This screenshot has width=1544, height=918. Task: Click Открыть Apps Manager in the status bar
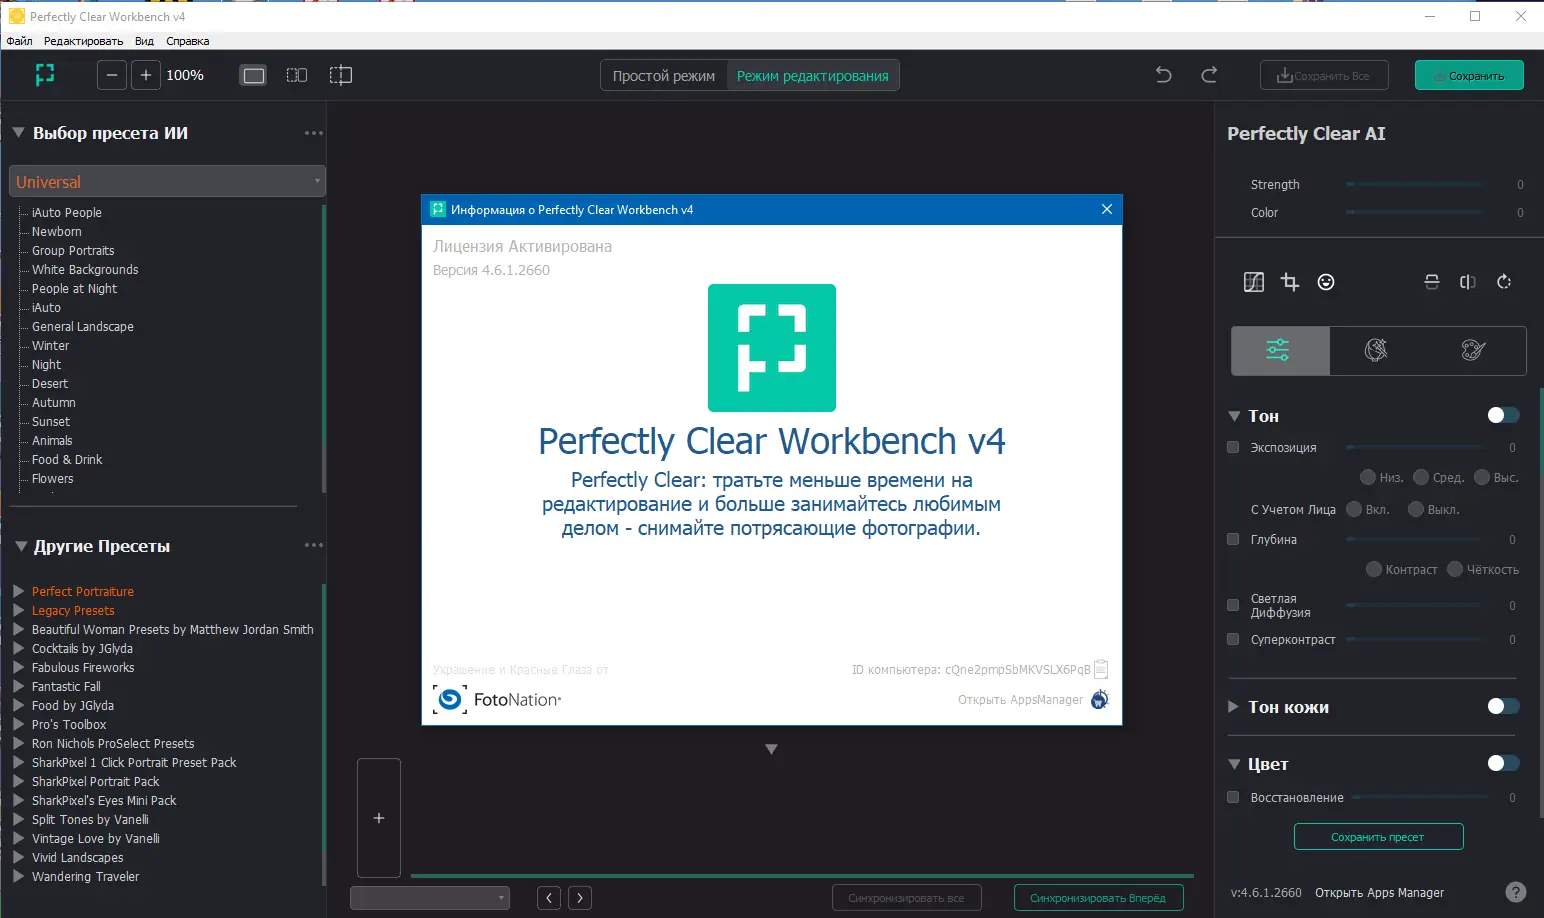[1379, 892]
